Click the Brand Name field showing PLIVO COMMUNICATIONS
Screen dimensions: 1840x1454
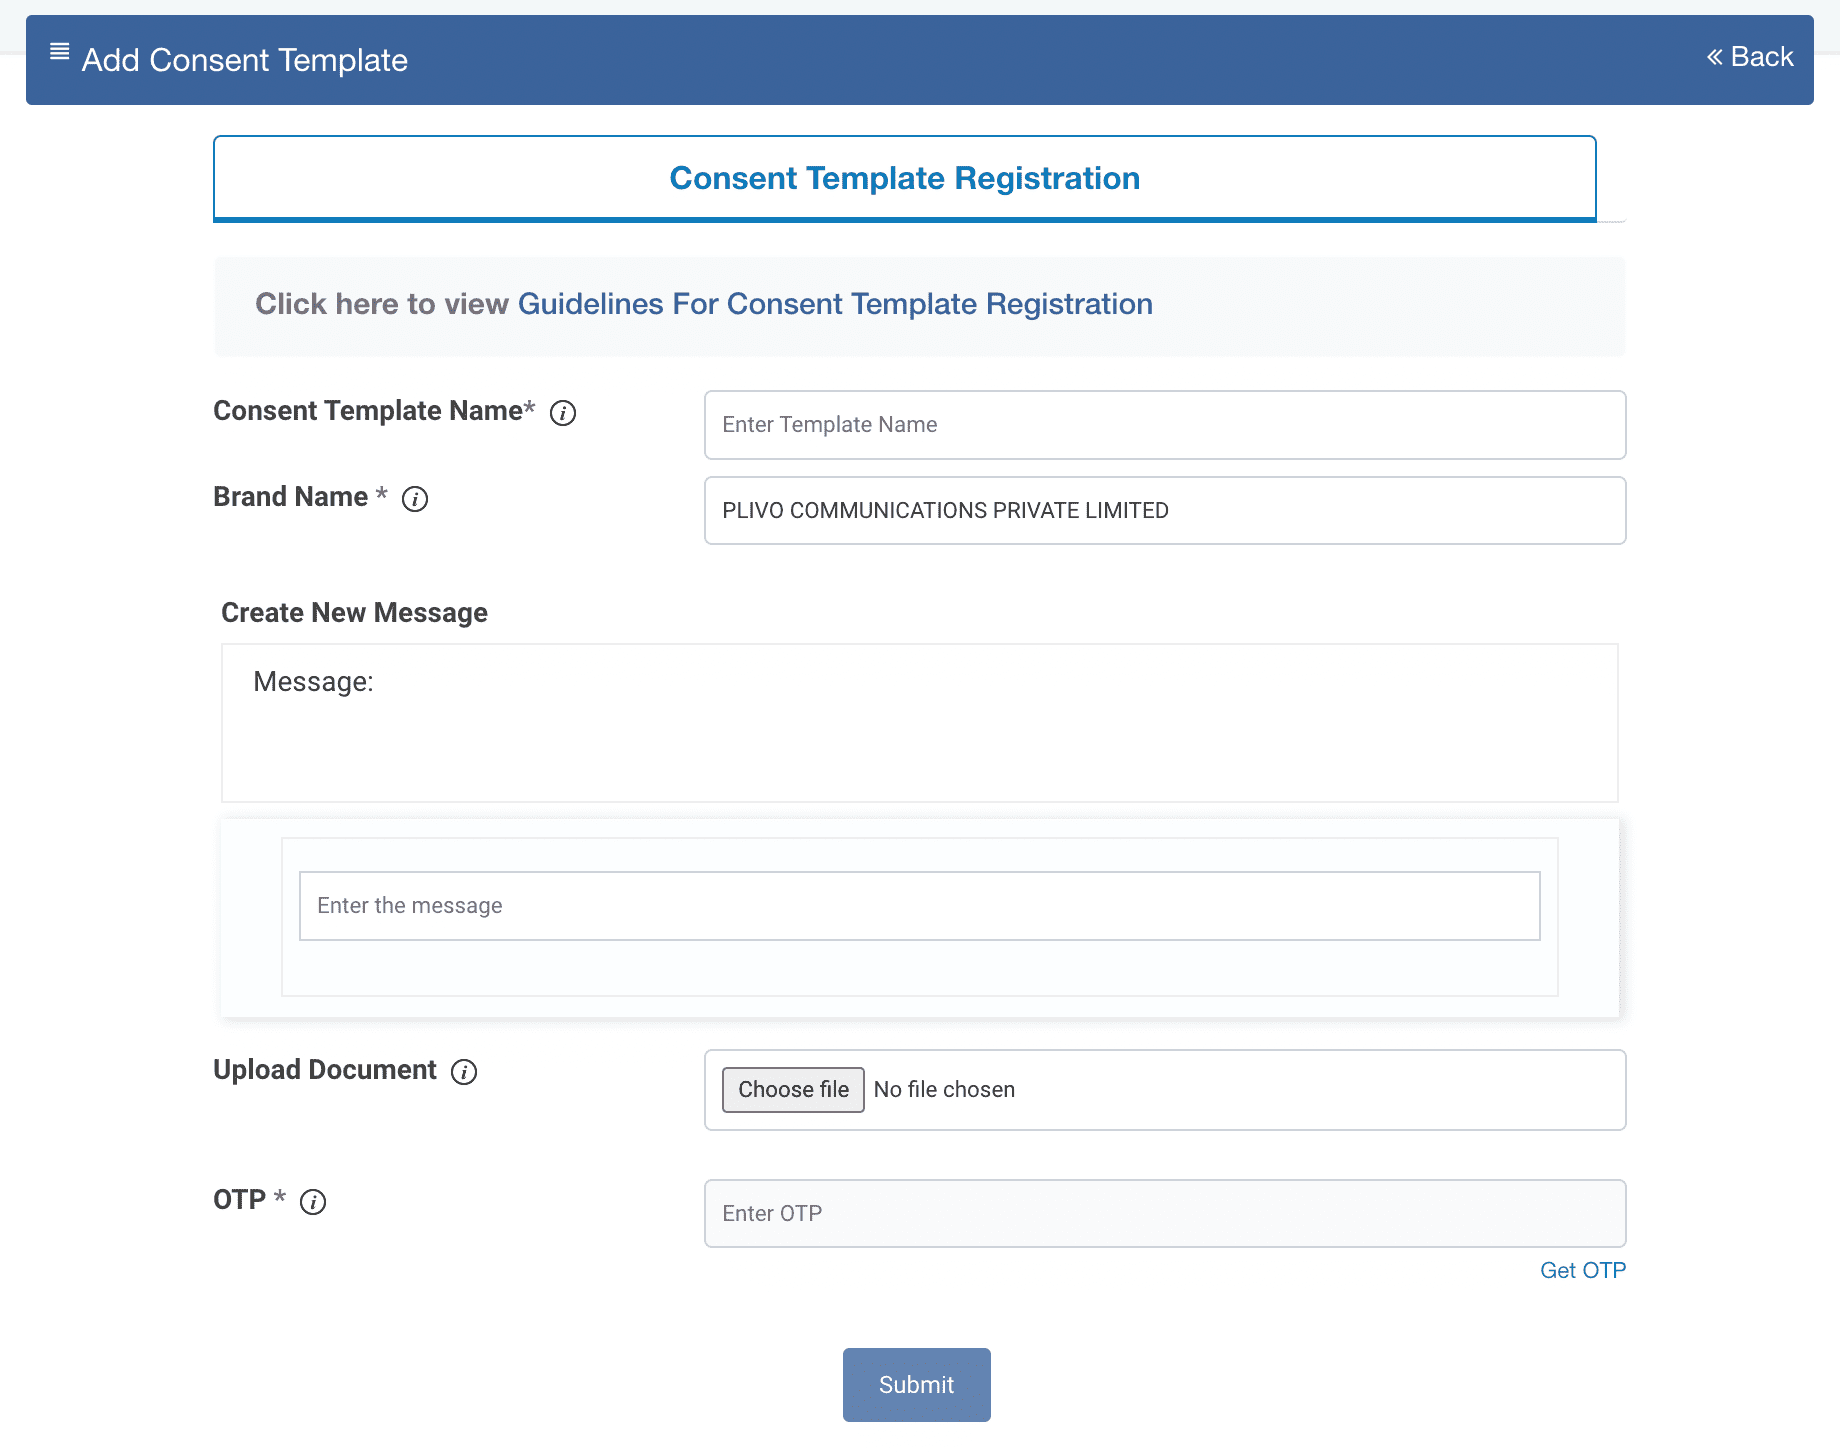(x=1164, y=510)
